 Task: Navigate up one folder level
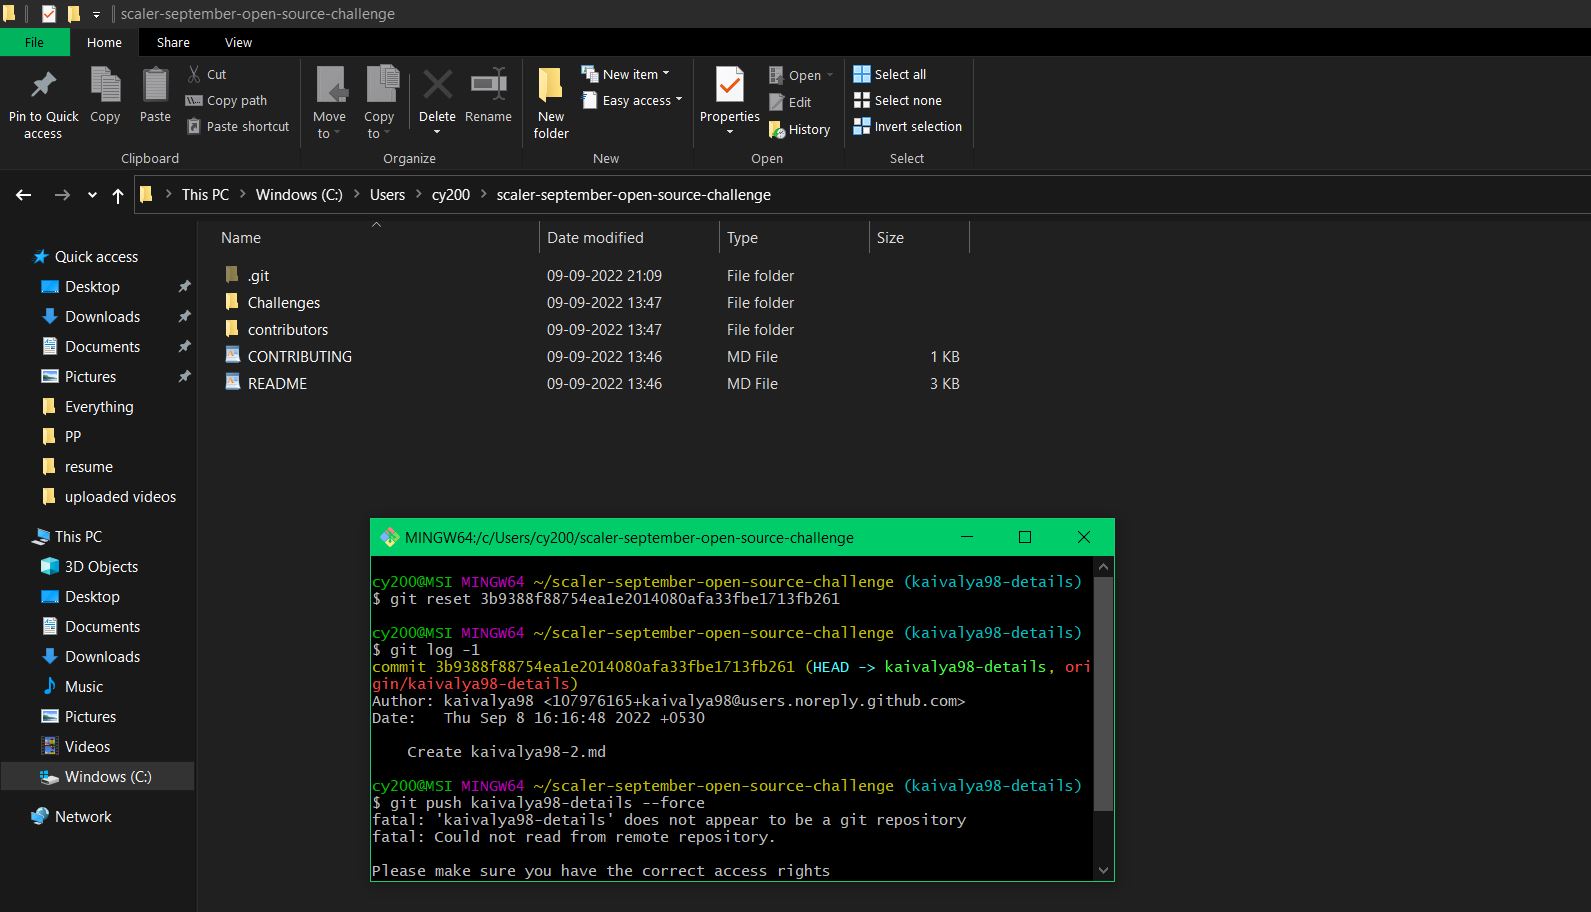[x=118, y=195]
